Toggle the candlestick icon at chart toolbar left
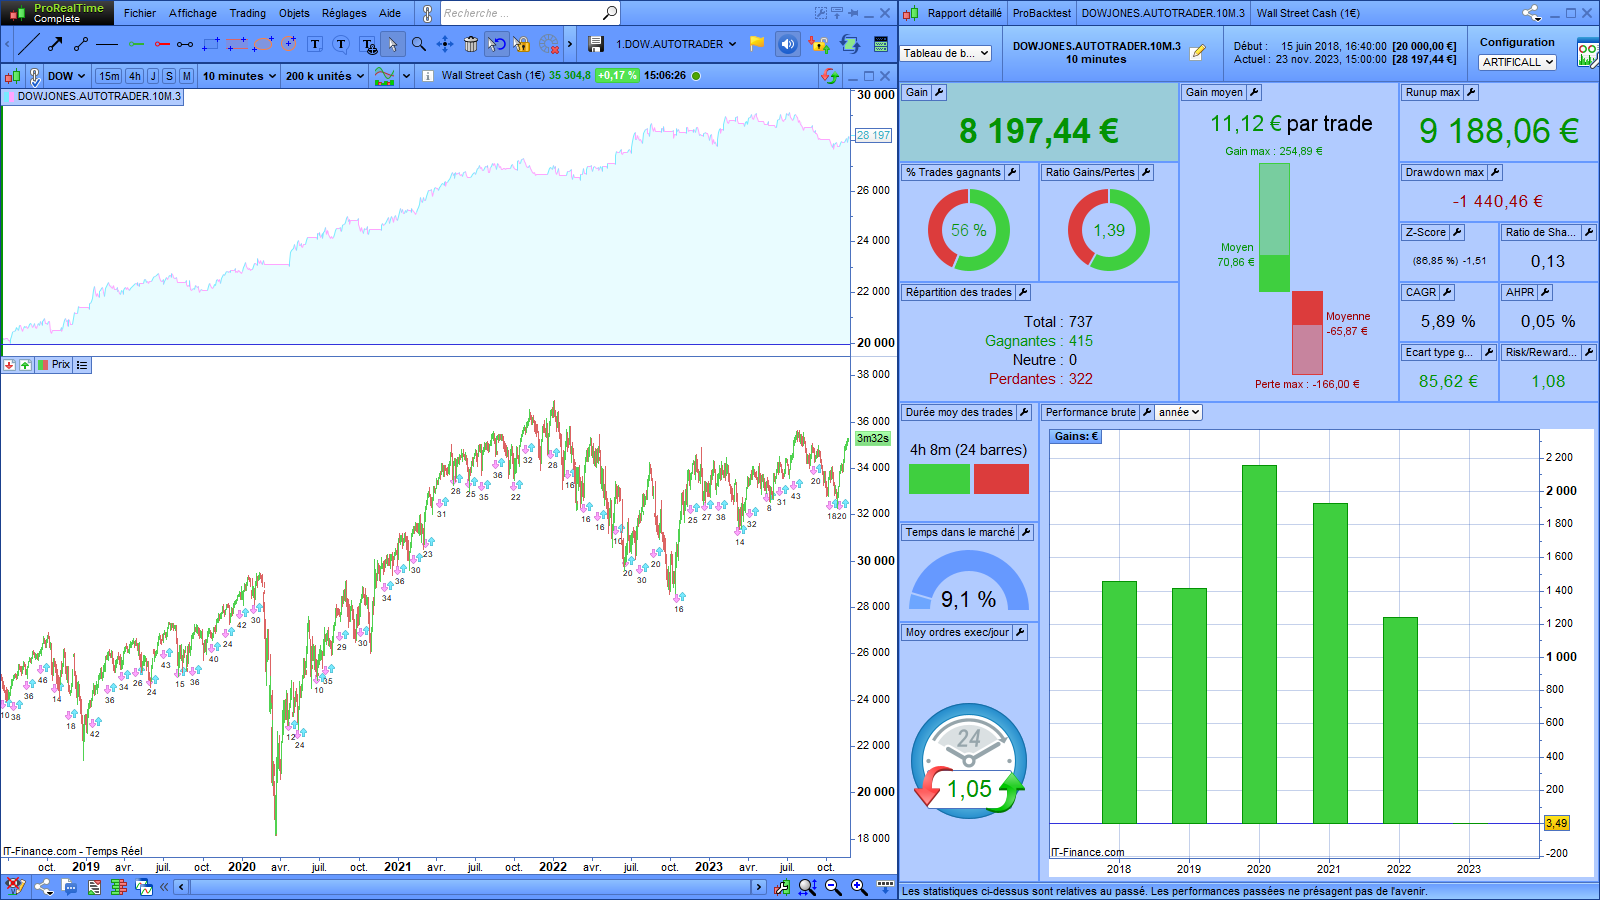Image resolution: width=1600 pixels, height=900 pixels. tap(12, 76)
